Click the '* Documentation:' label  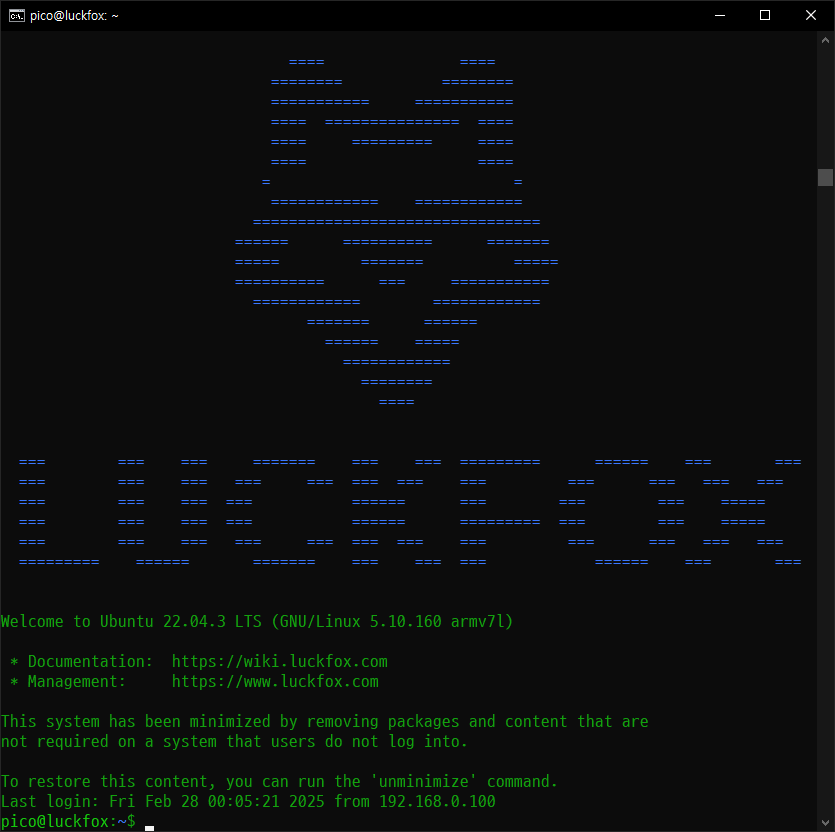81,661
